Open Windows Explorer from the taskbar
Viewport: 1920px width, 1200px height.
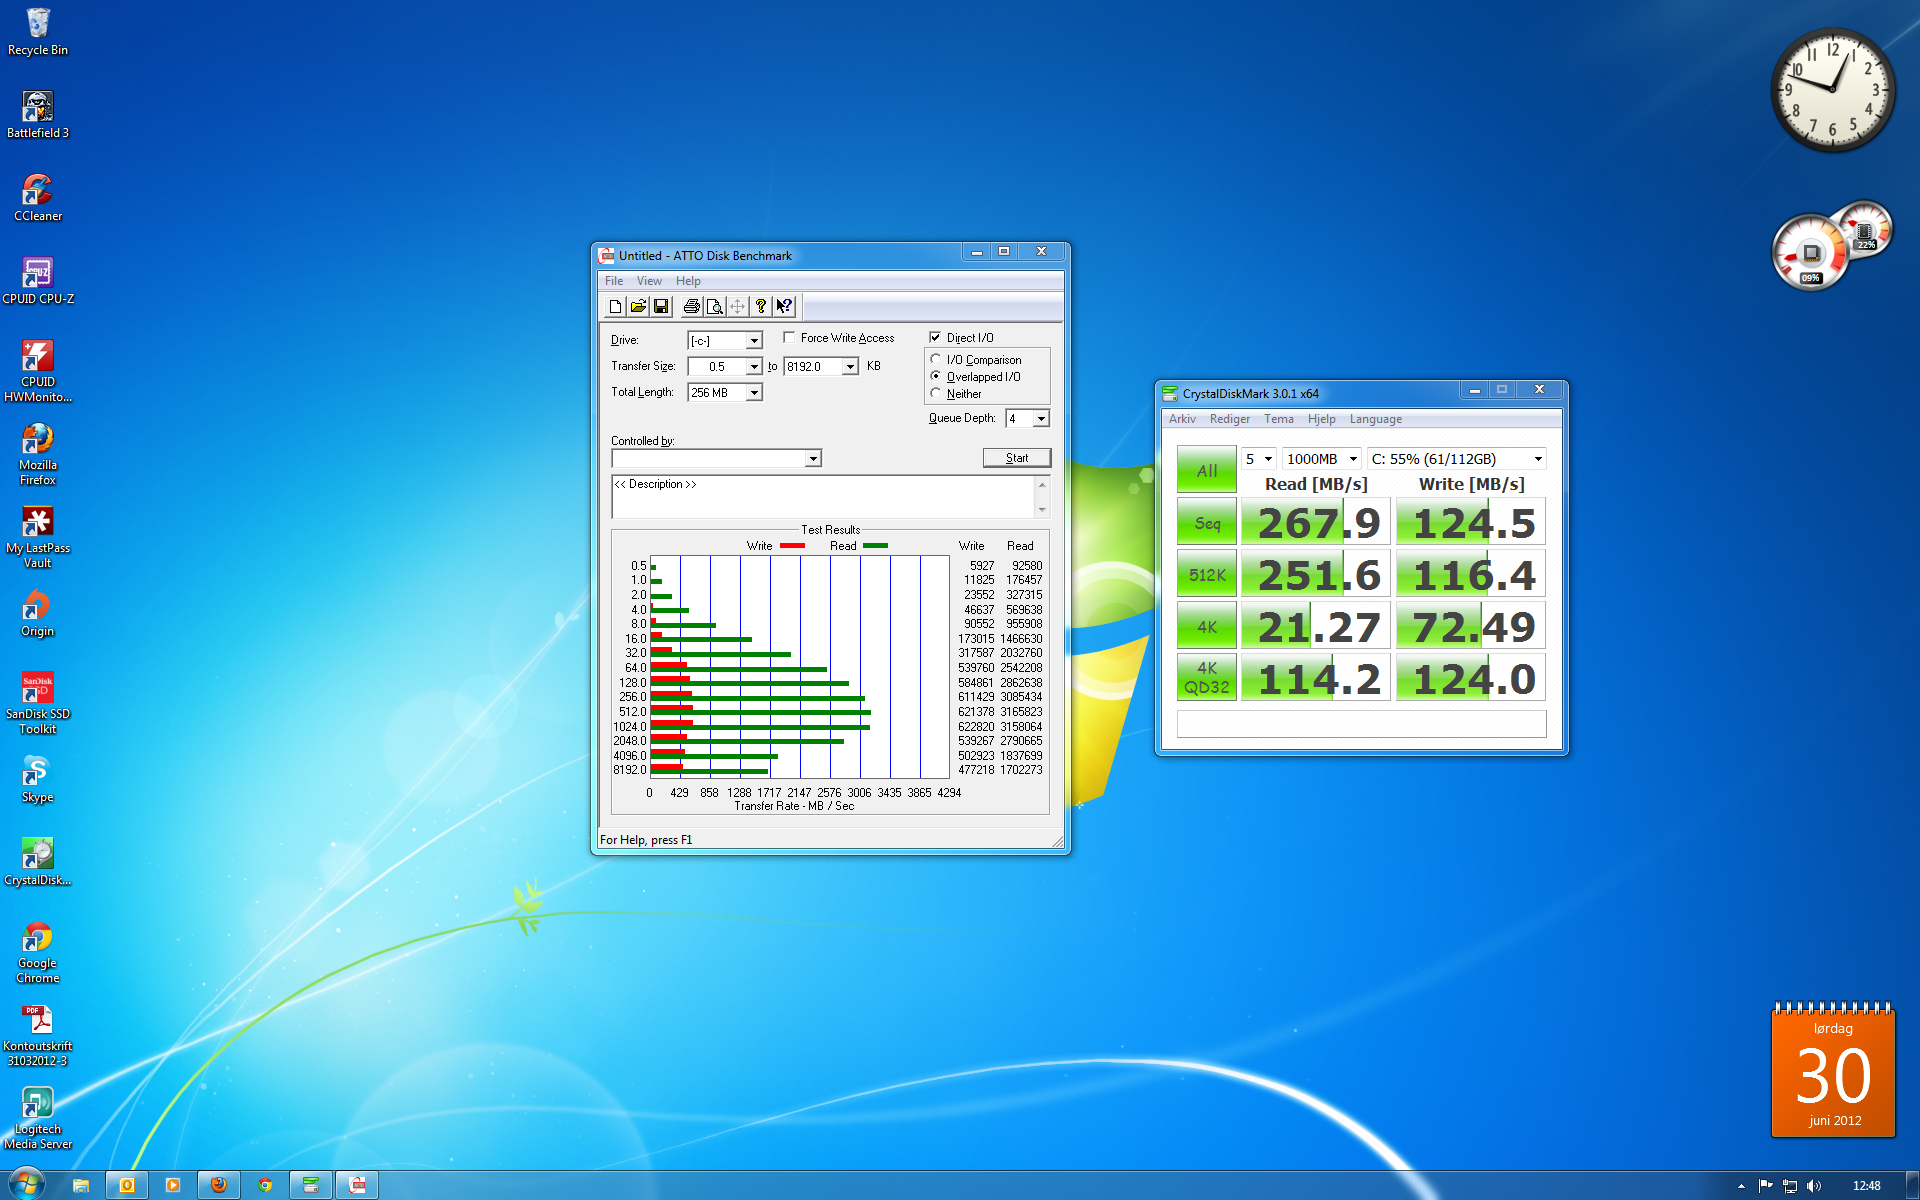click(x=81, y=1185)
